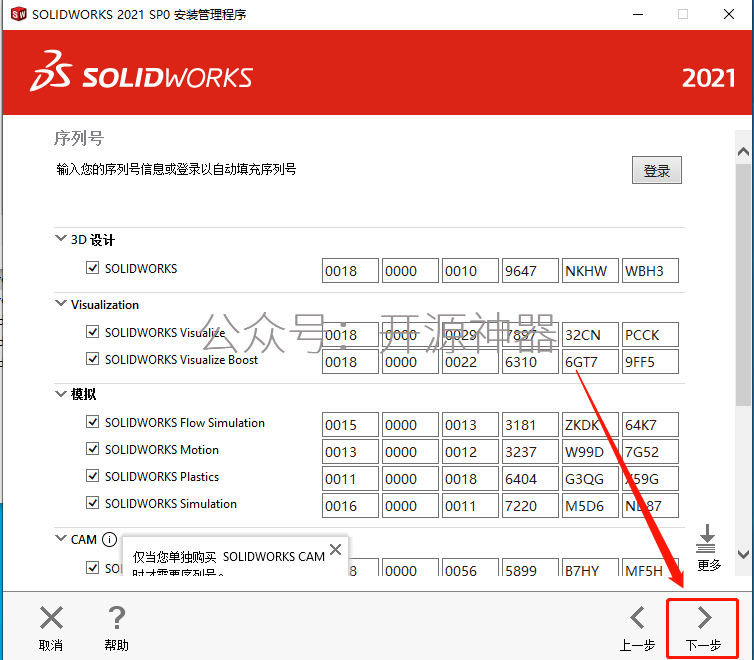Click Plastics serial field 0011
Viewport: 754px width, 660px height.
(350, 478)
